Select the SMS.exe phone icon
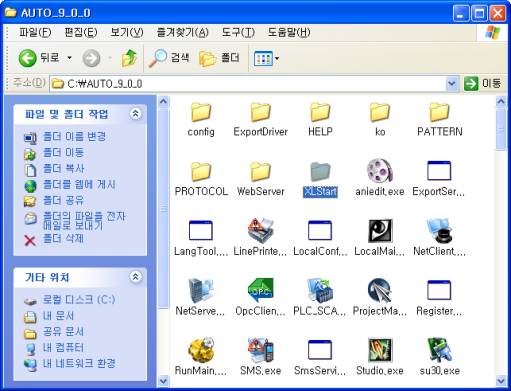The width and height of the screenshot is (511, 391). [260, 350]
